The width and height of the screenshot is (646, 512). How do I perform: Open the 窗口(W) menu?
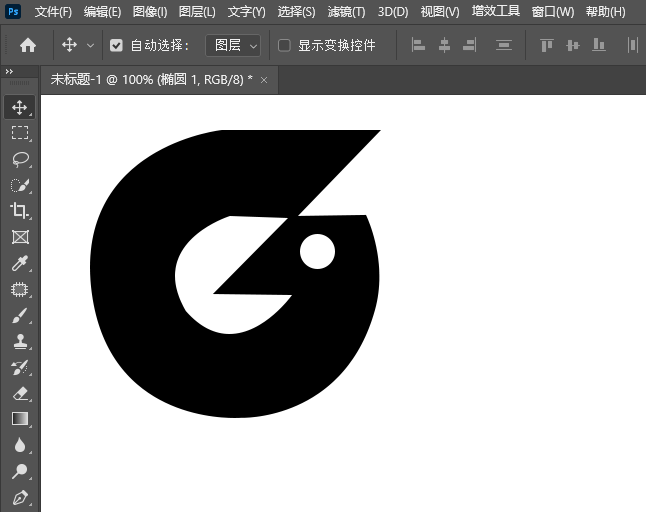click(552, 12)
